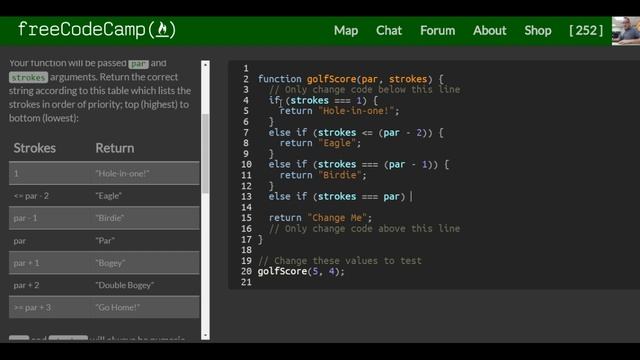Click the instructions scrollbar up arrow
This screenshot has width=640, height=360.
[x=205, y=65]
